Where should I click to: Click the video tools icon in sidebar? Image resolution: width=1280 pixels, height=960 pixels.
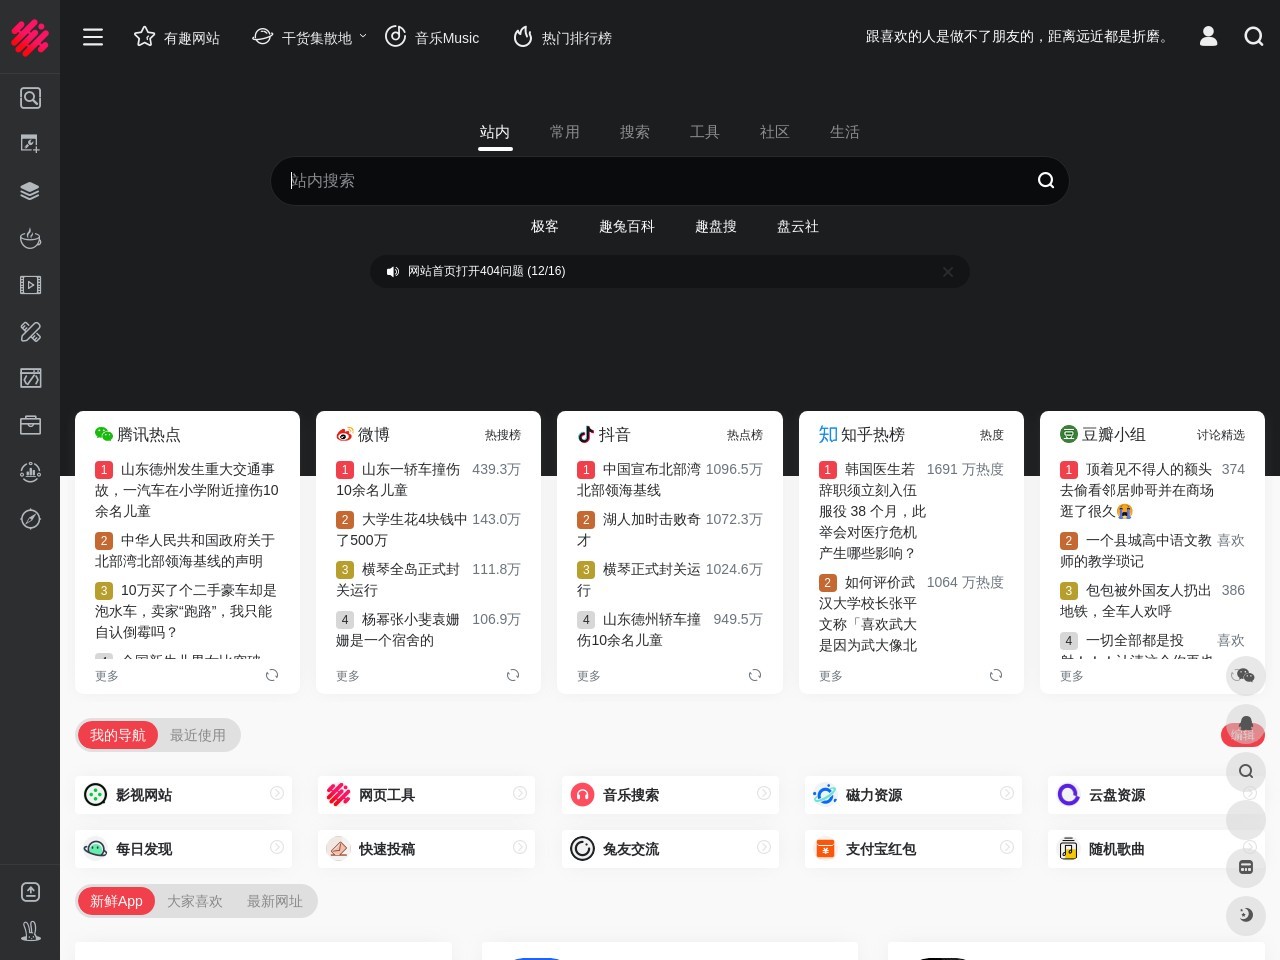(30, 285)
